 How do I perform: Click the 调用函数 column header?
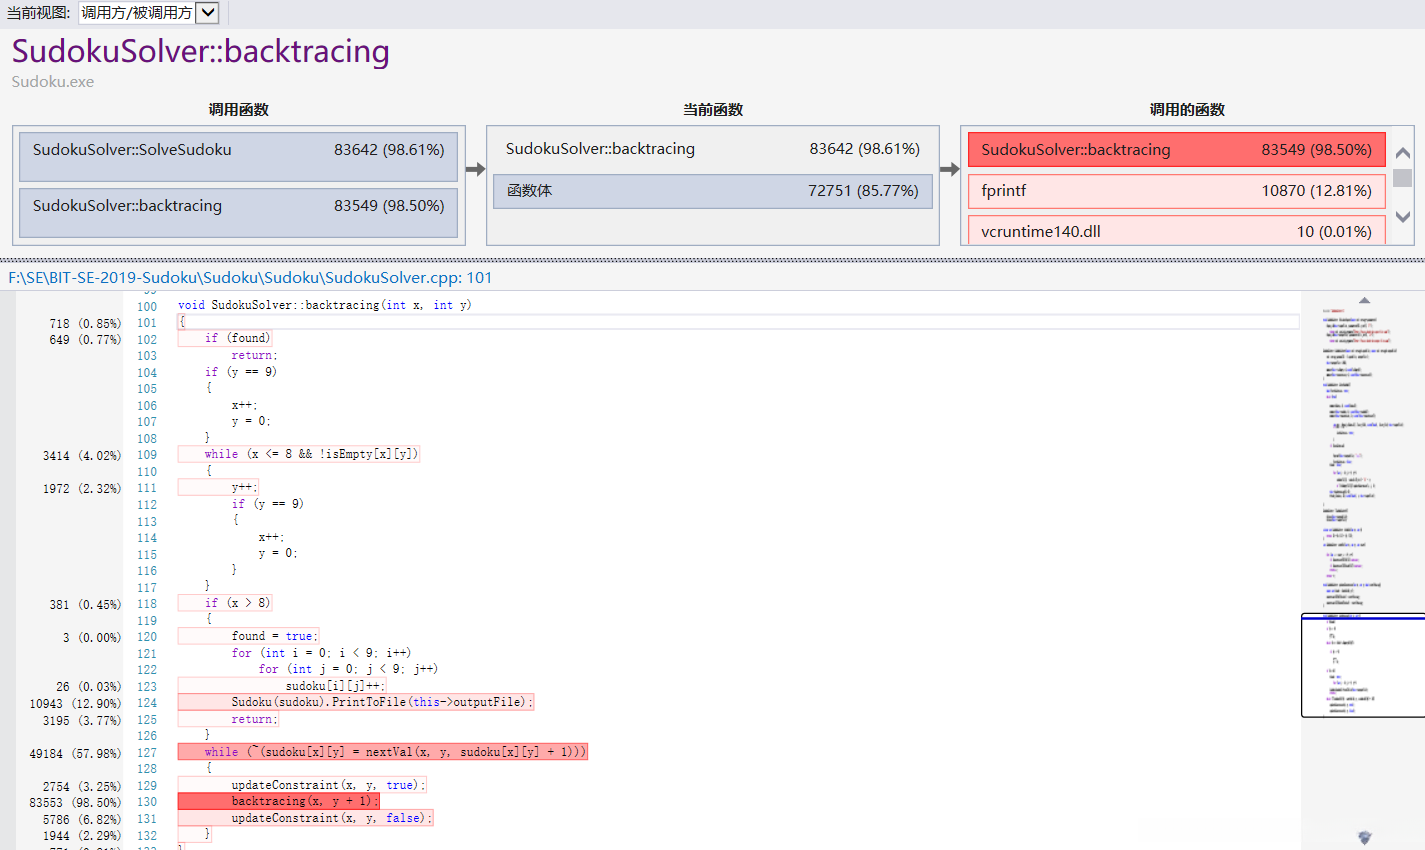tap(238, 110)
